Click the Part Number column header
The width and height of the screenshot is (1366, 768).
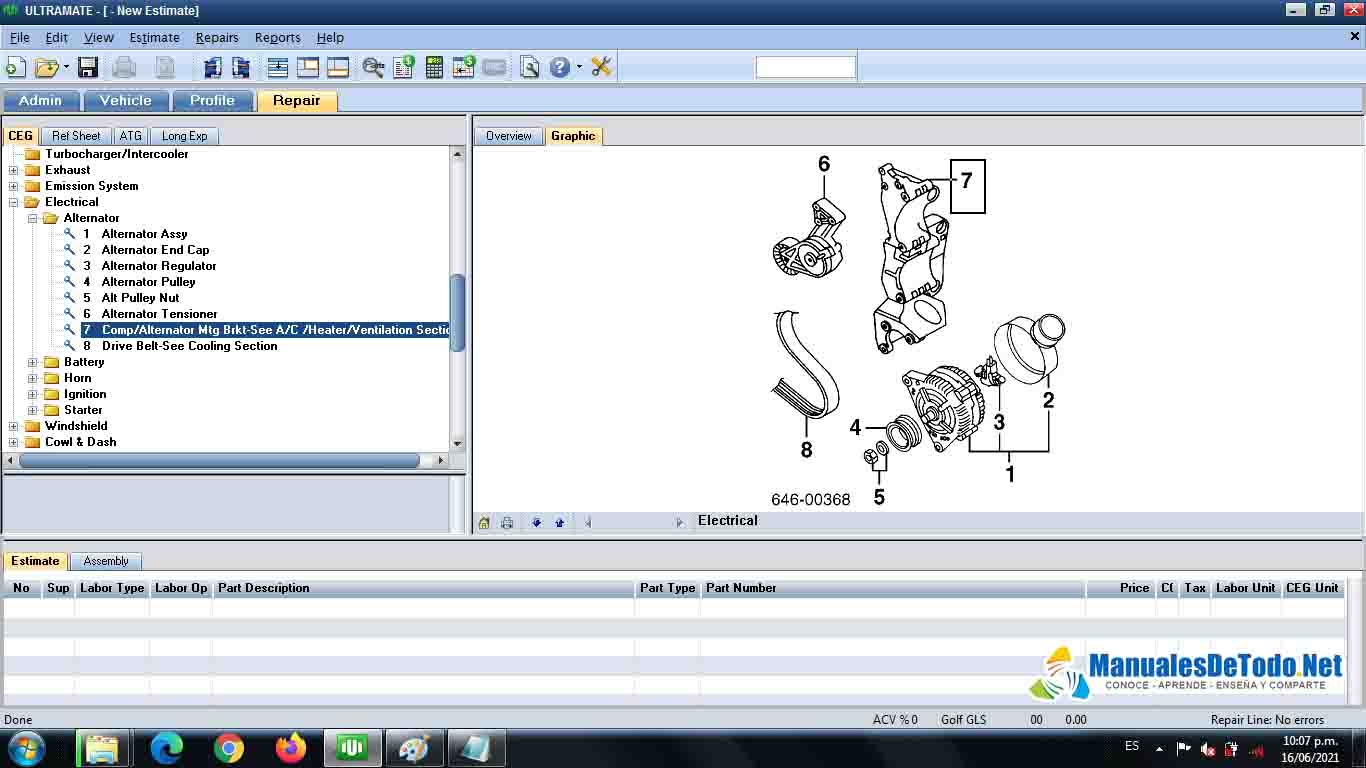(x=893, y=588)
